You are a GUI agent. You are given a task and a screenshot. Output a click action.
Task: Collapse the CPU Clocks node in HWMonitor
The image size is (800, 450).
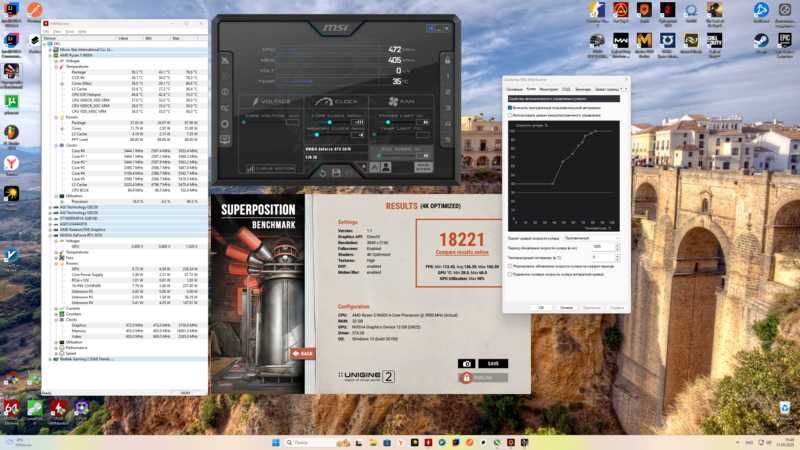coord(56,145)
